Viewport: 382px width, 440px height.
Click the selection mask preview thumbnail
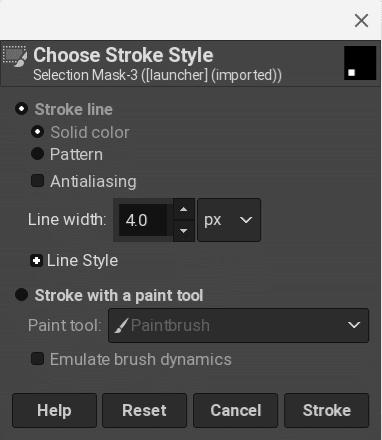(360, 63)
